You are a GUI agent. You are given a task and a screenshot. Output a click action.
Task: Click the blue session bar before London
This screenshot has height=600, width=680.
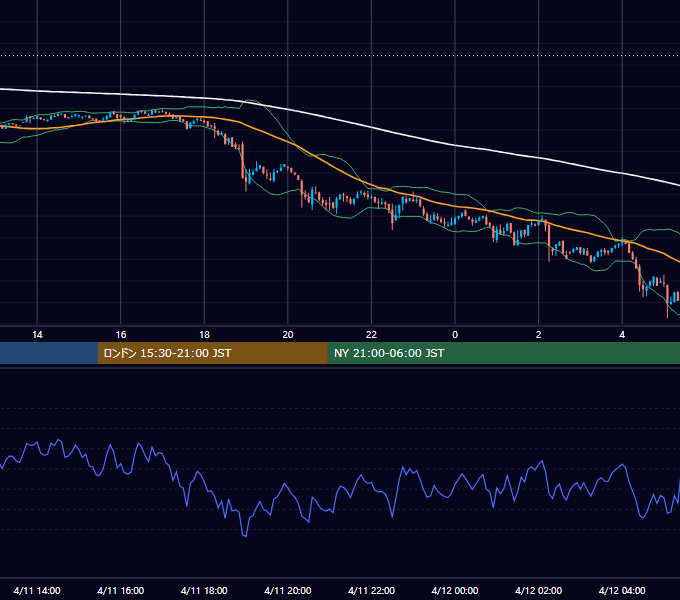tap(49, 353)
